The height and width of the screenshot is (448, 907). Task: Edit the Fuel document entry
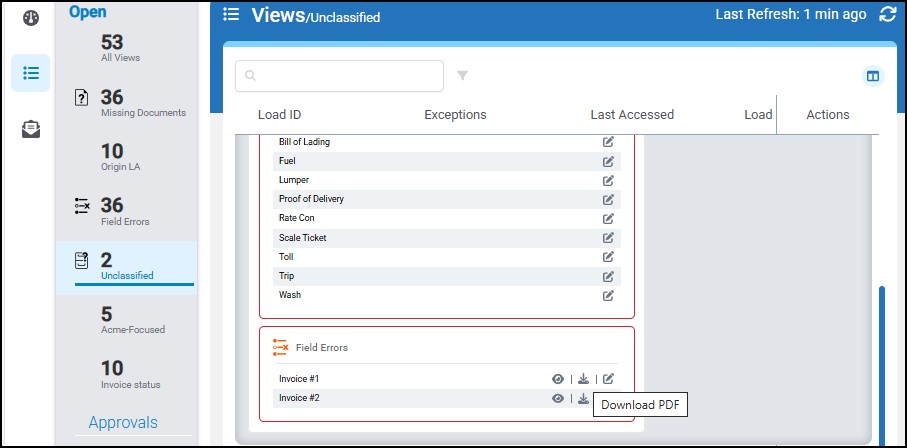click(x=608, y=161)
